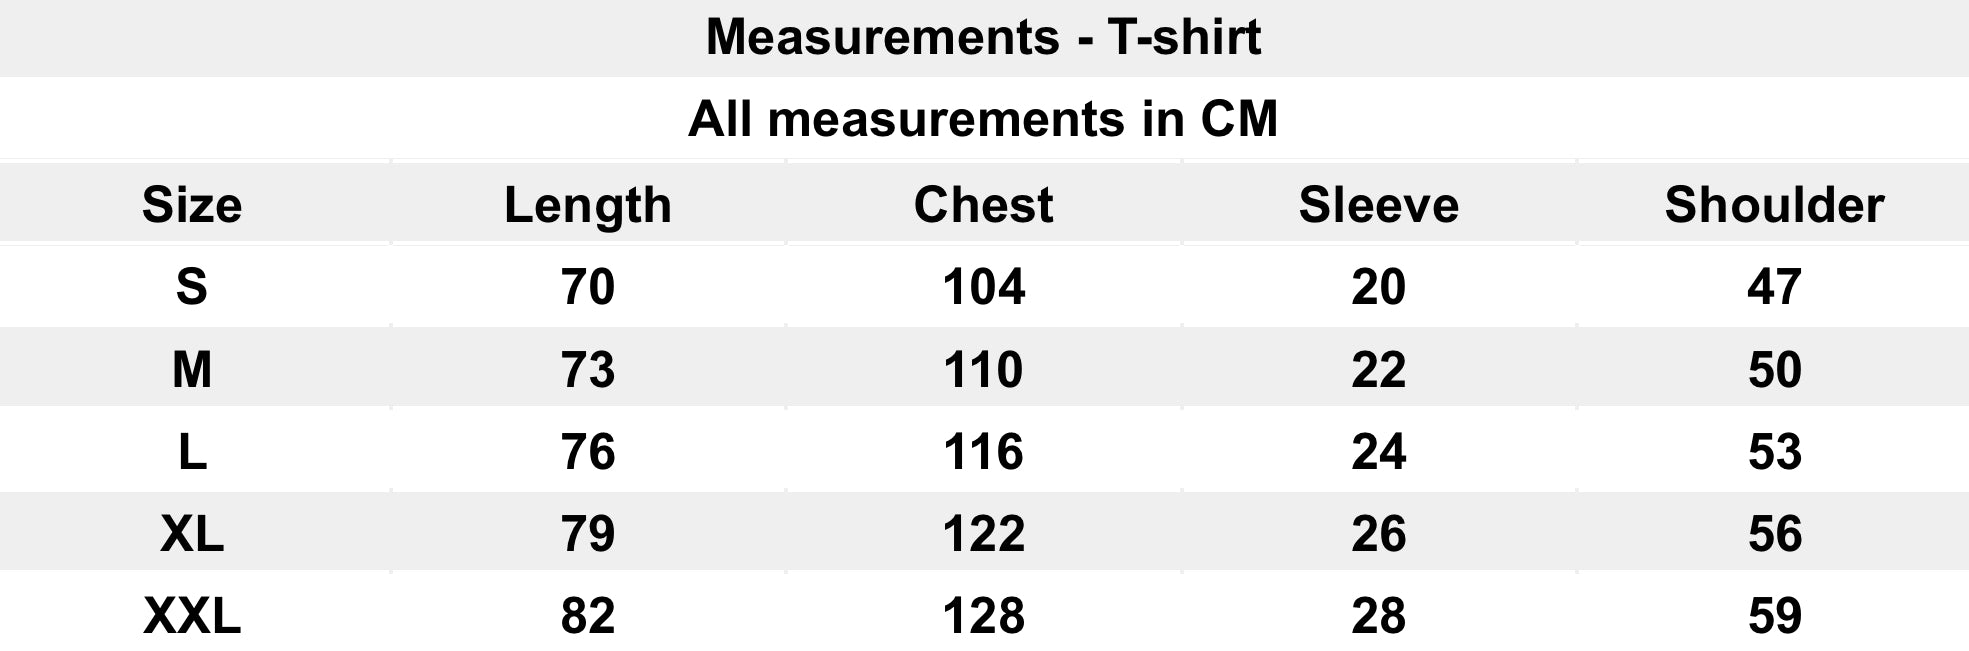
Task: Click length value 82 for size XXL
Action: (588, 616)
